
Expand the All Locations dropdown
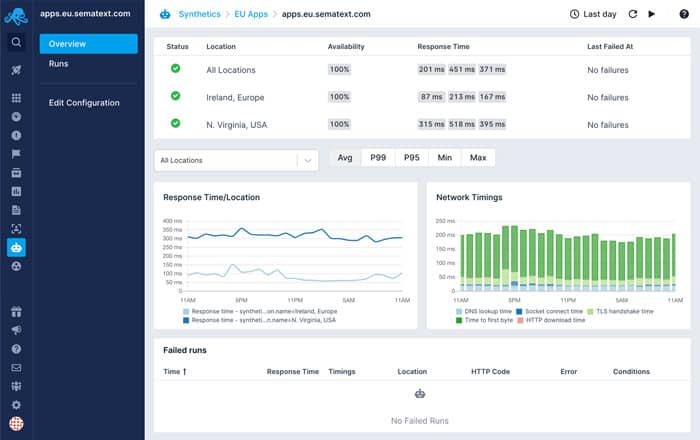coord(236,160)
